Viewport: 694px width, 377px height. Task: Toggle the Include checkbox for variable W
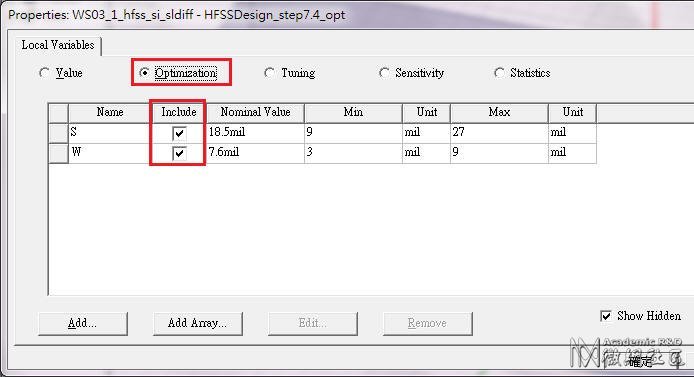(x=179, y=153)
